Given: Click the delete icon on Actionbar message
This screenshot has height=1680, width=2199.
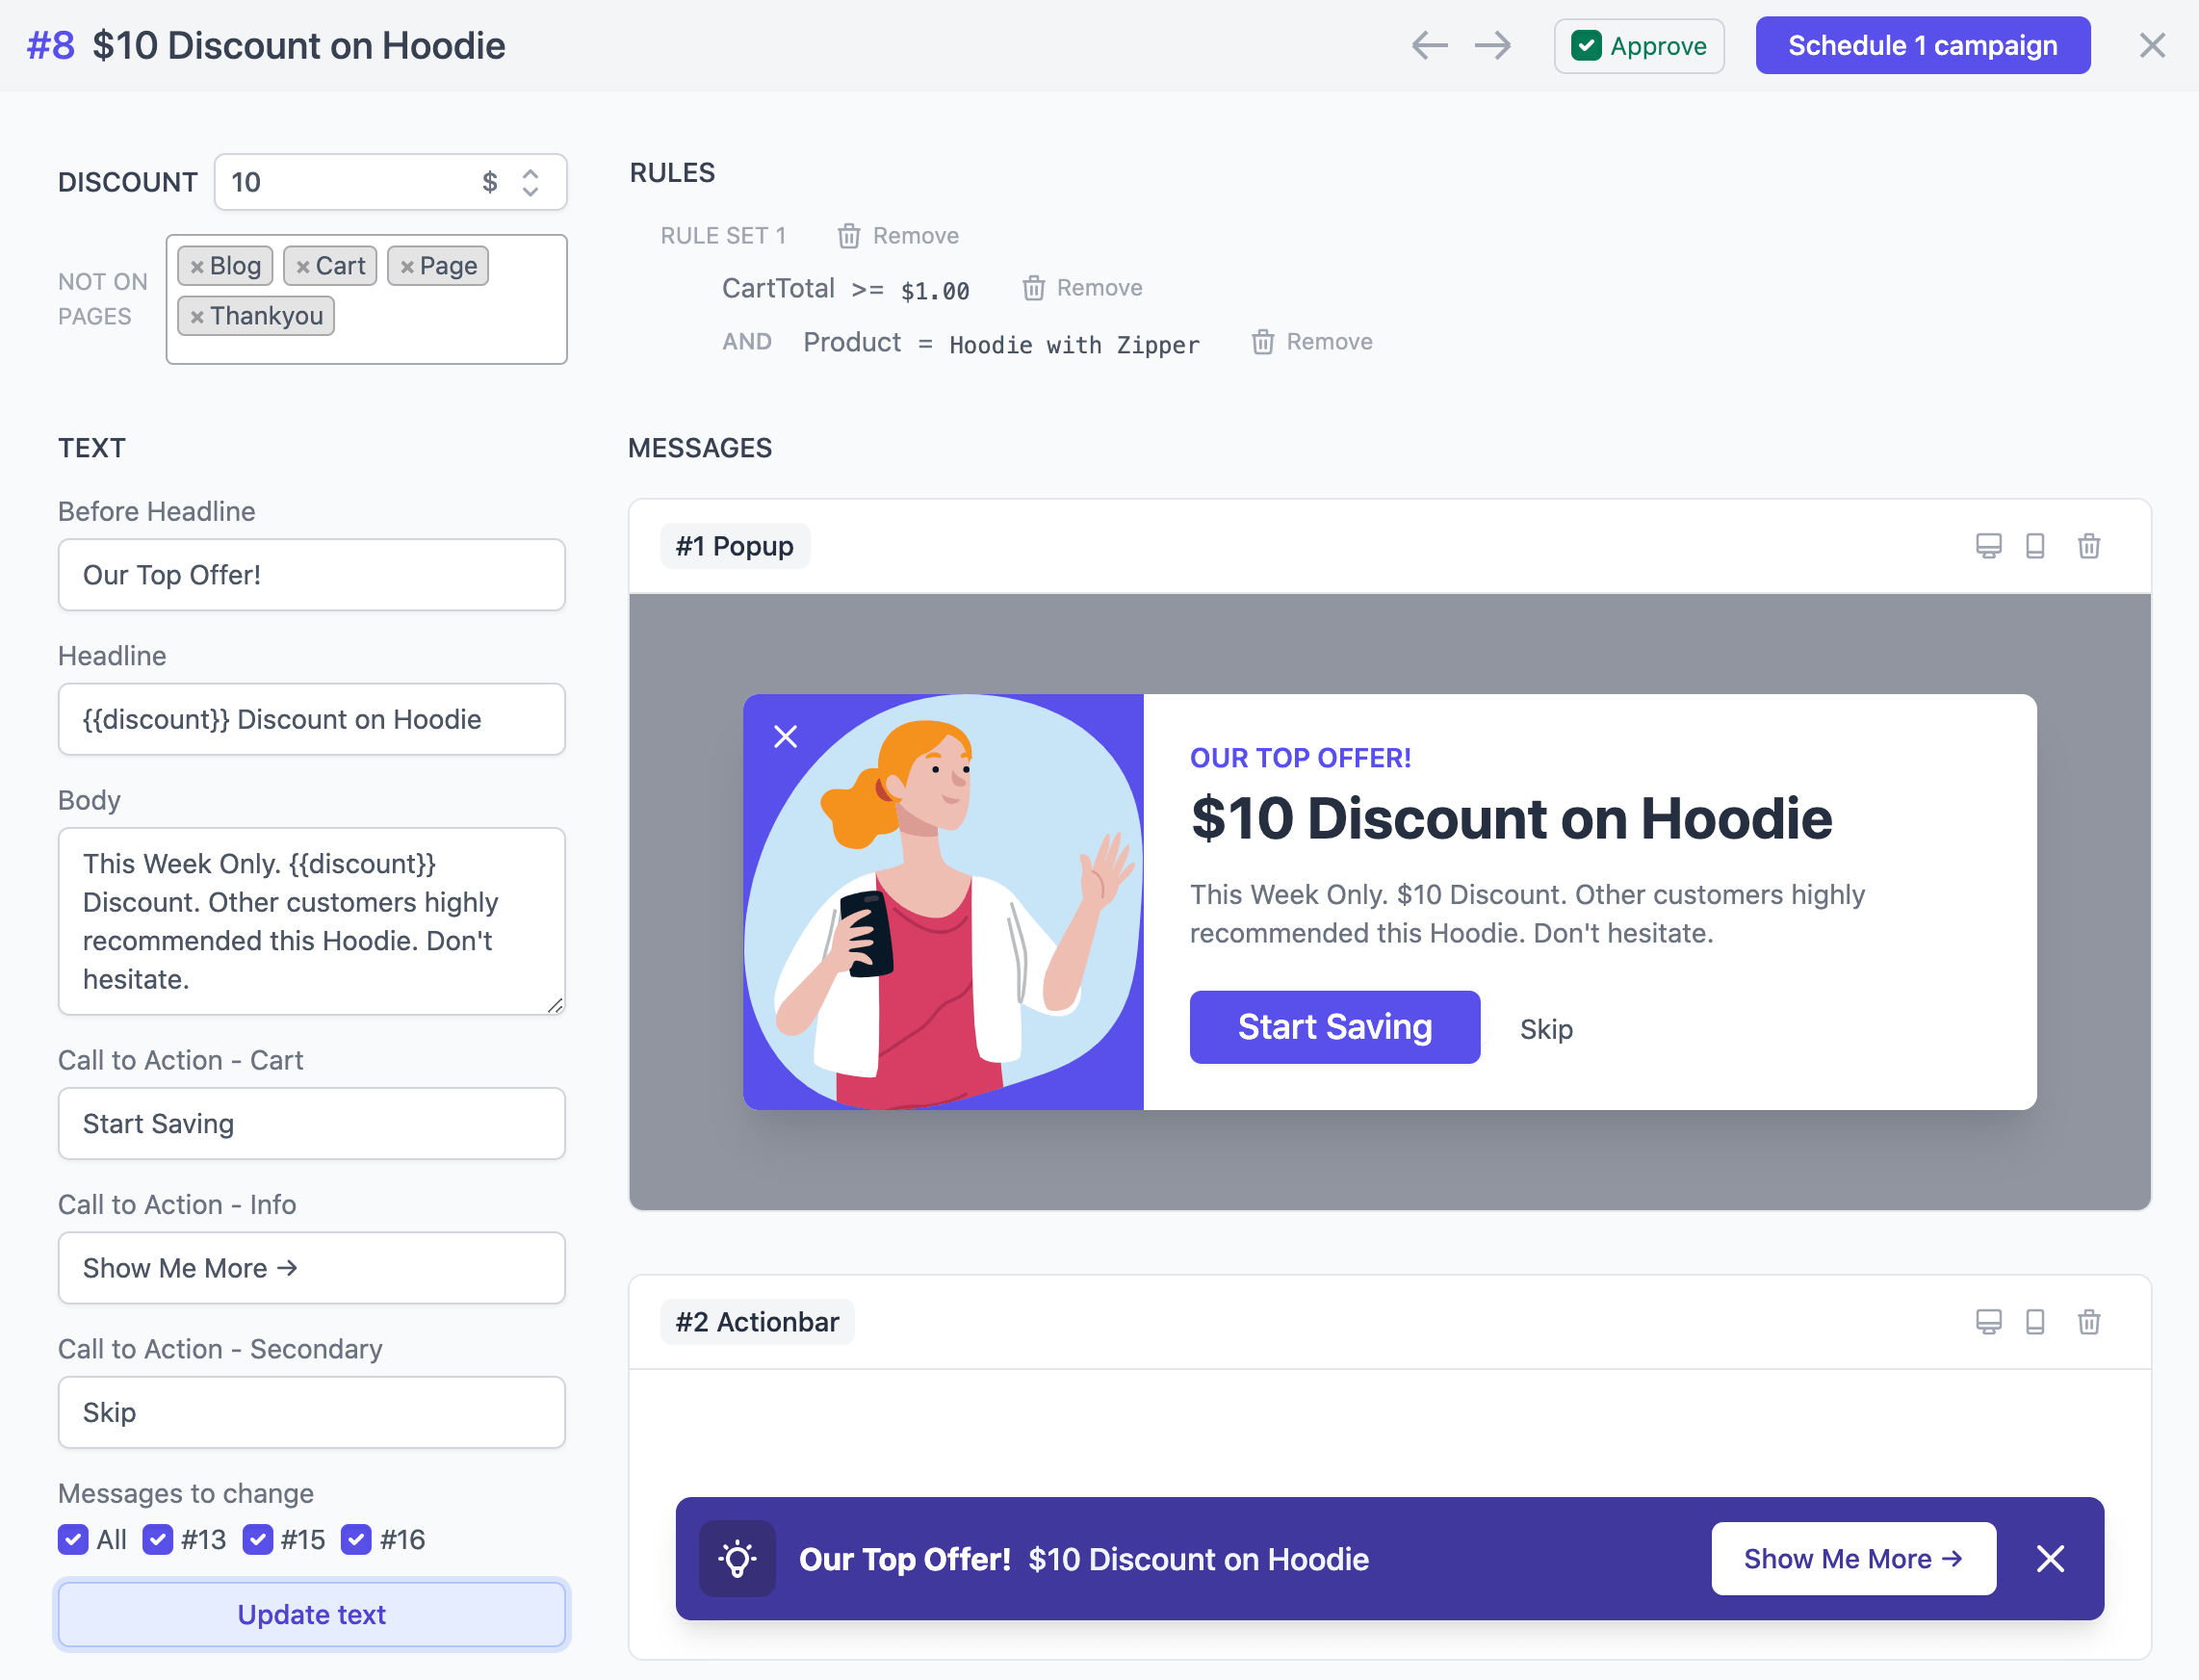Looking at the screenshot, I should (2089, 1320).
